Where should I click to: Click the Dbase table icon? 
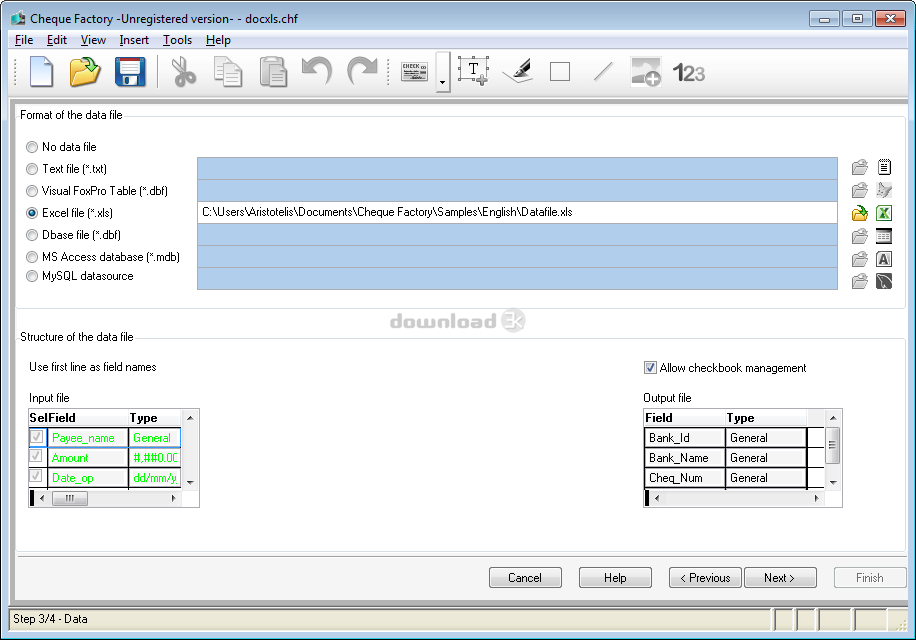884,236
